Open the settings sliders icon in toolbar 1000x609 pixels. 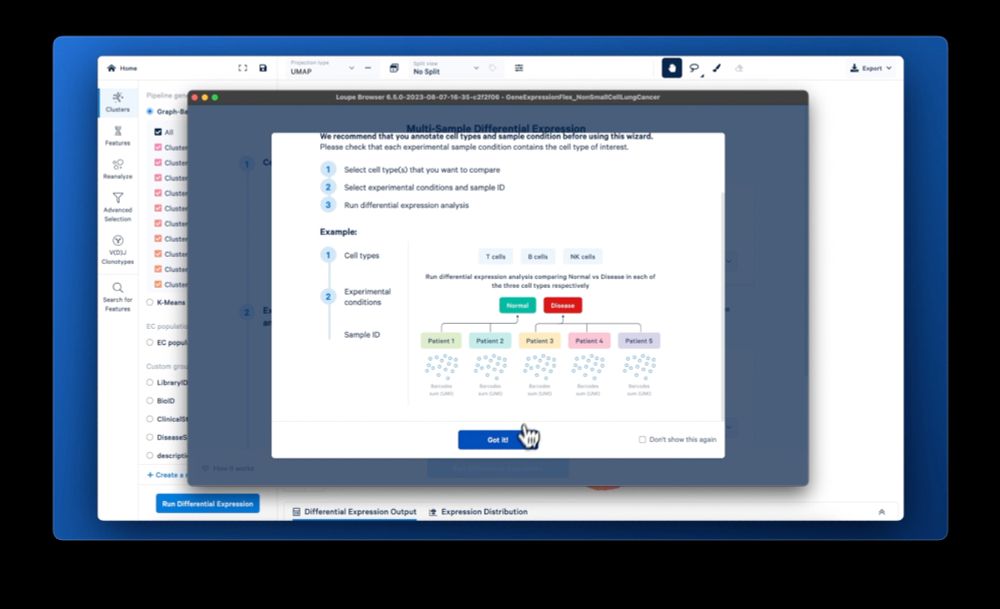tap(519, 68)
